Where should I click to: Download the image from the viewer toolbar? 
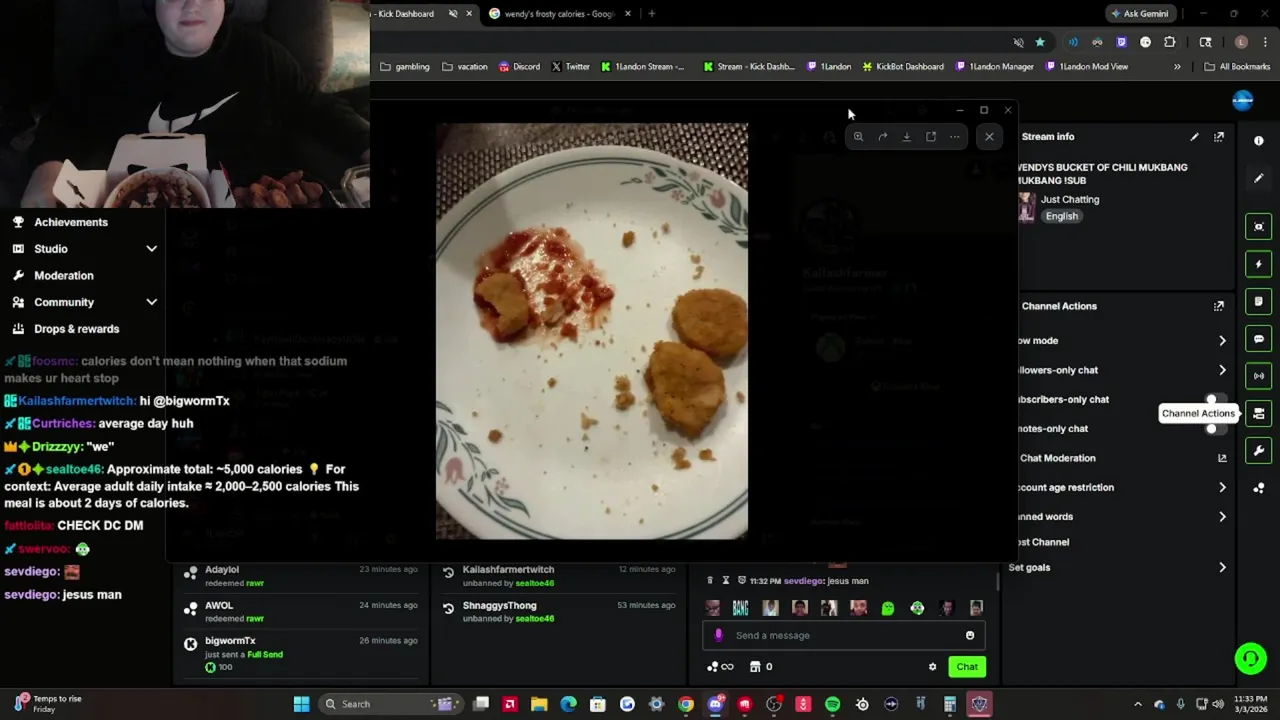pos(906,137)
